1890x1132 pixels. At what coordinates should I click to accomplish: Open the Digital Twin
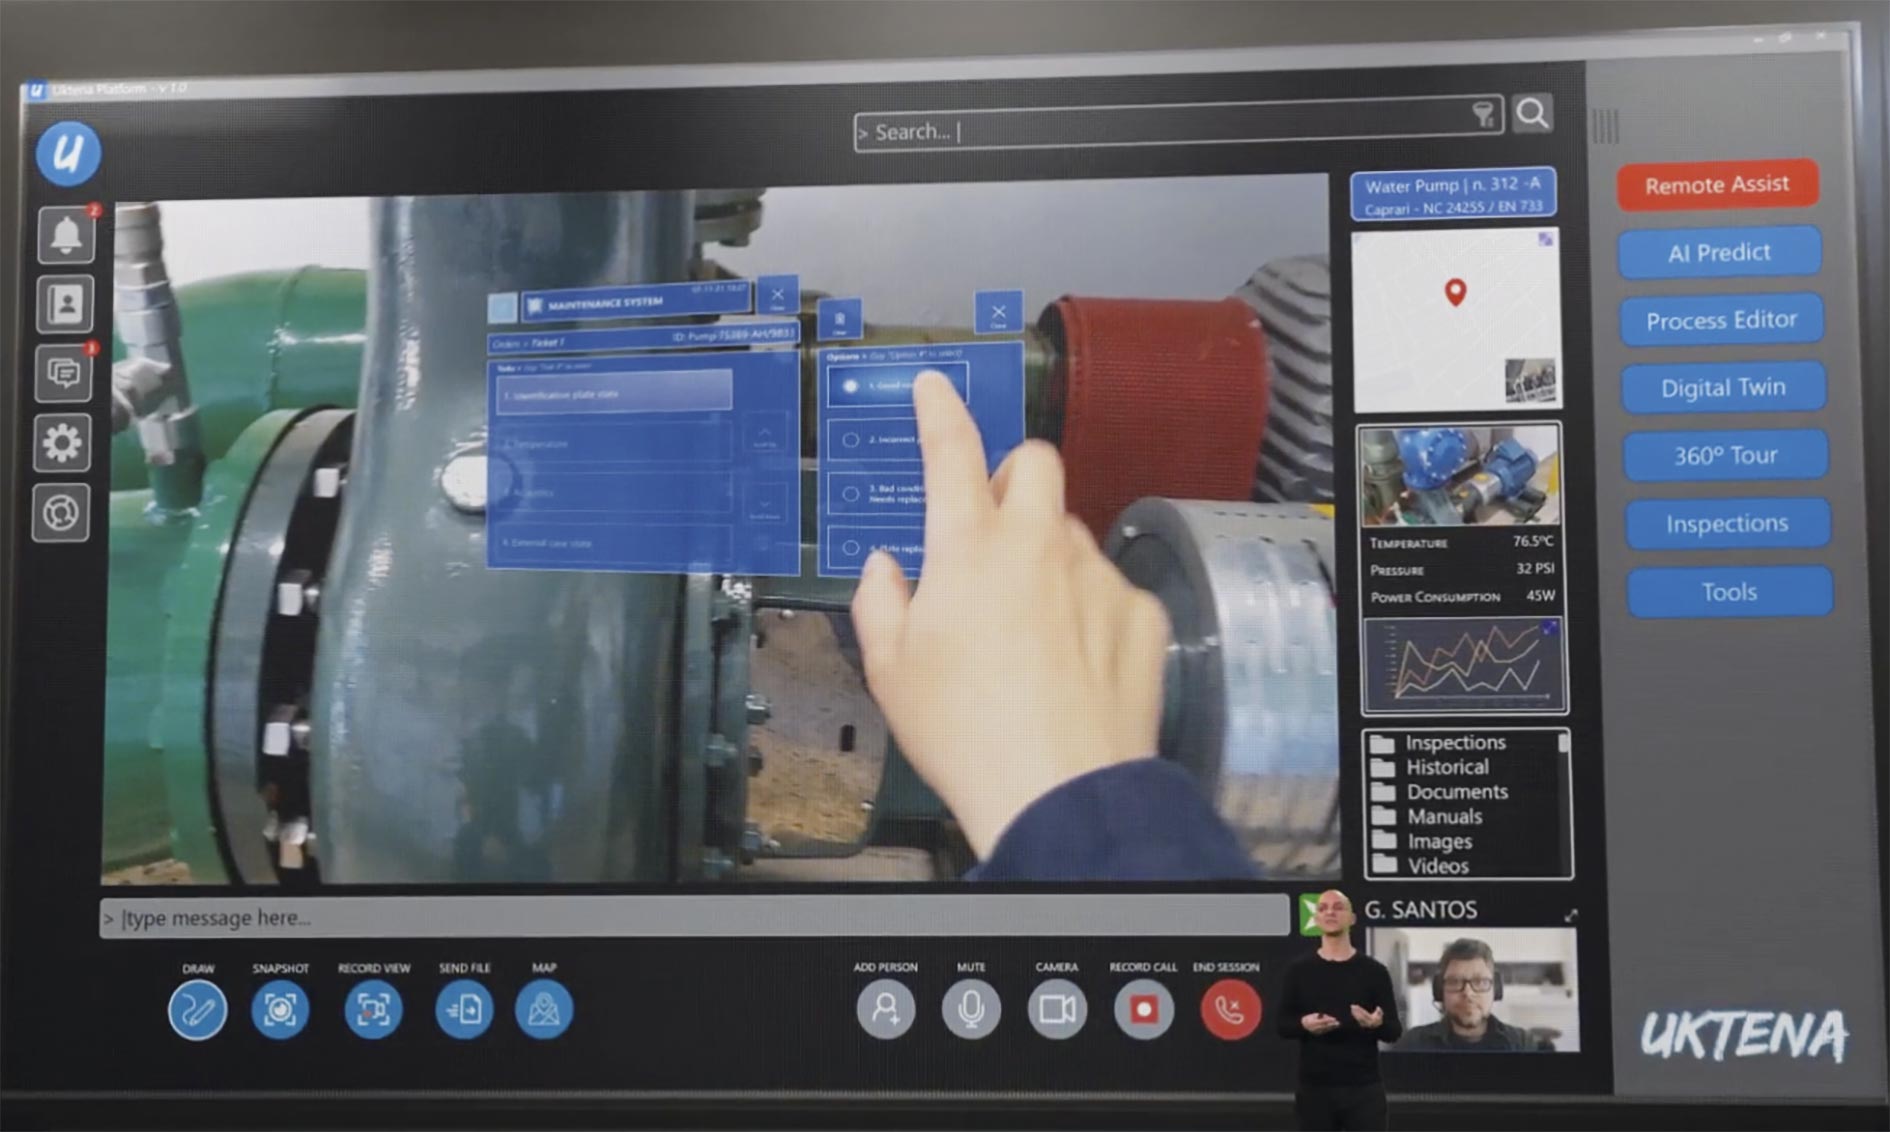coord(1723,388)
